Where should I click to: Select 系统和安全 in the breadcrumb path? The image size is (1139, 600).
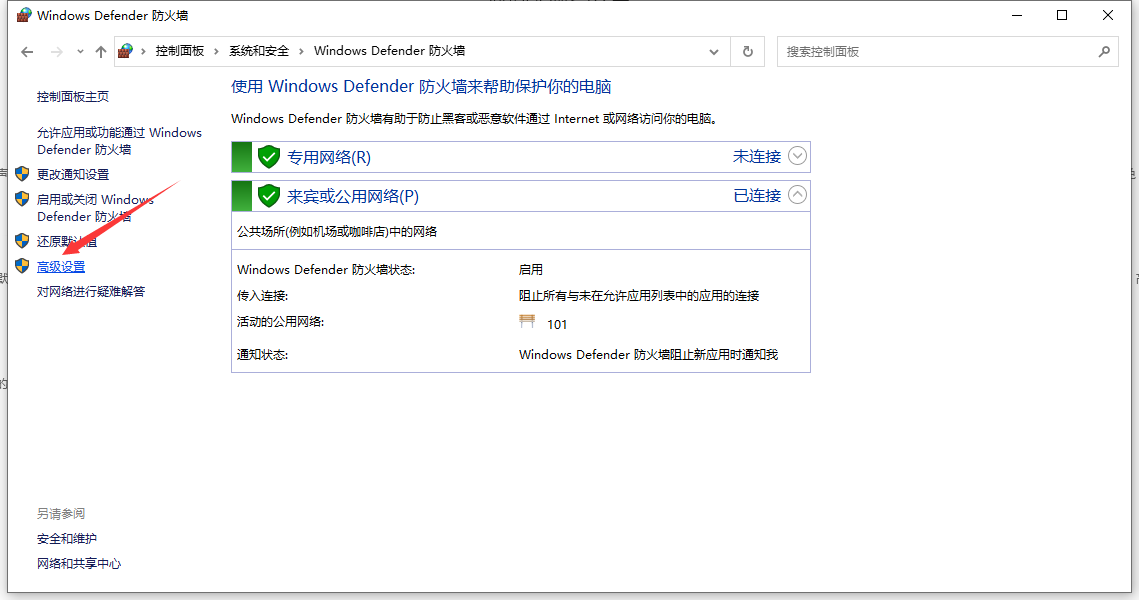(258, 51)
